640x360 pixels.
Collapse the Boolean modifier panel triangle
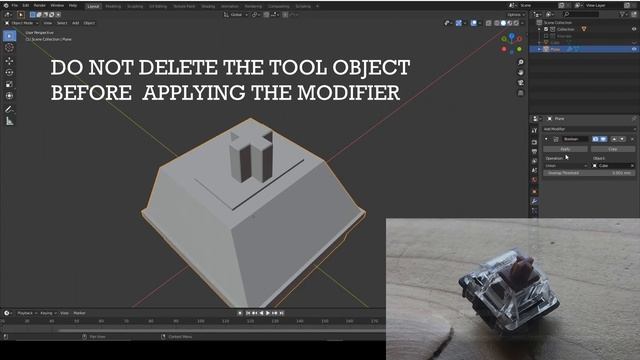point(546,139)
